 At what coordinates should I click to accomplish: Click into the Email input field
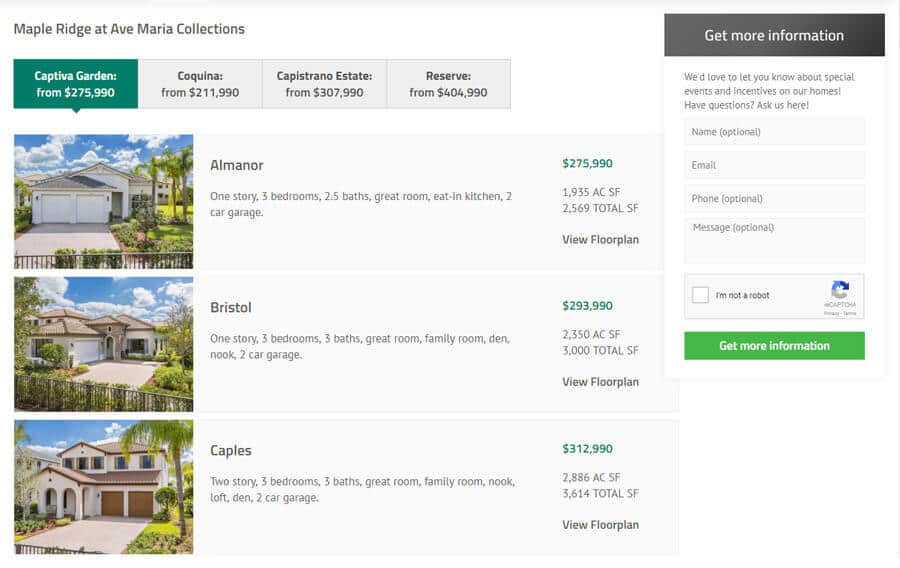coord(774,165)
